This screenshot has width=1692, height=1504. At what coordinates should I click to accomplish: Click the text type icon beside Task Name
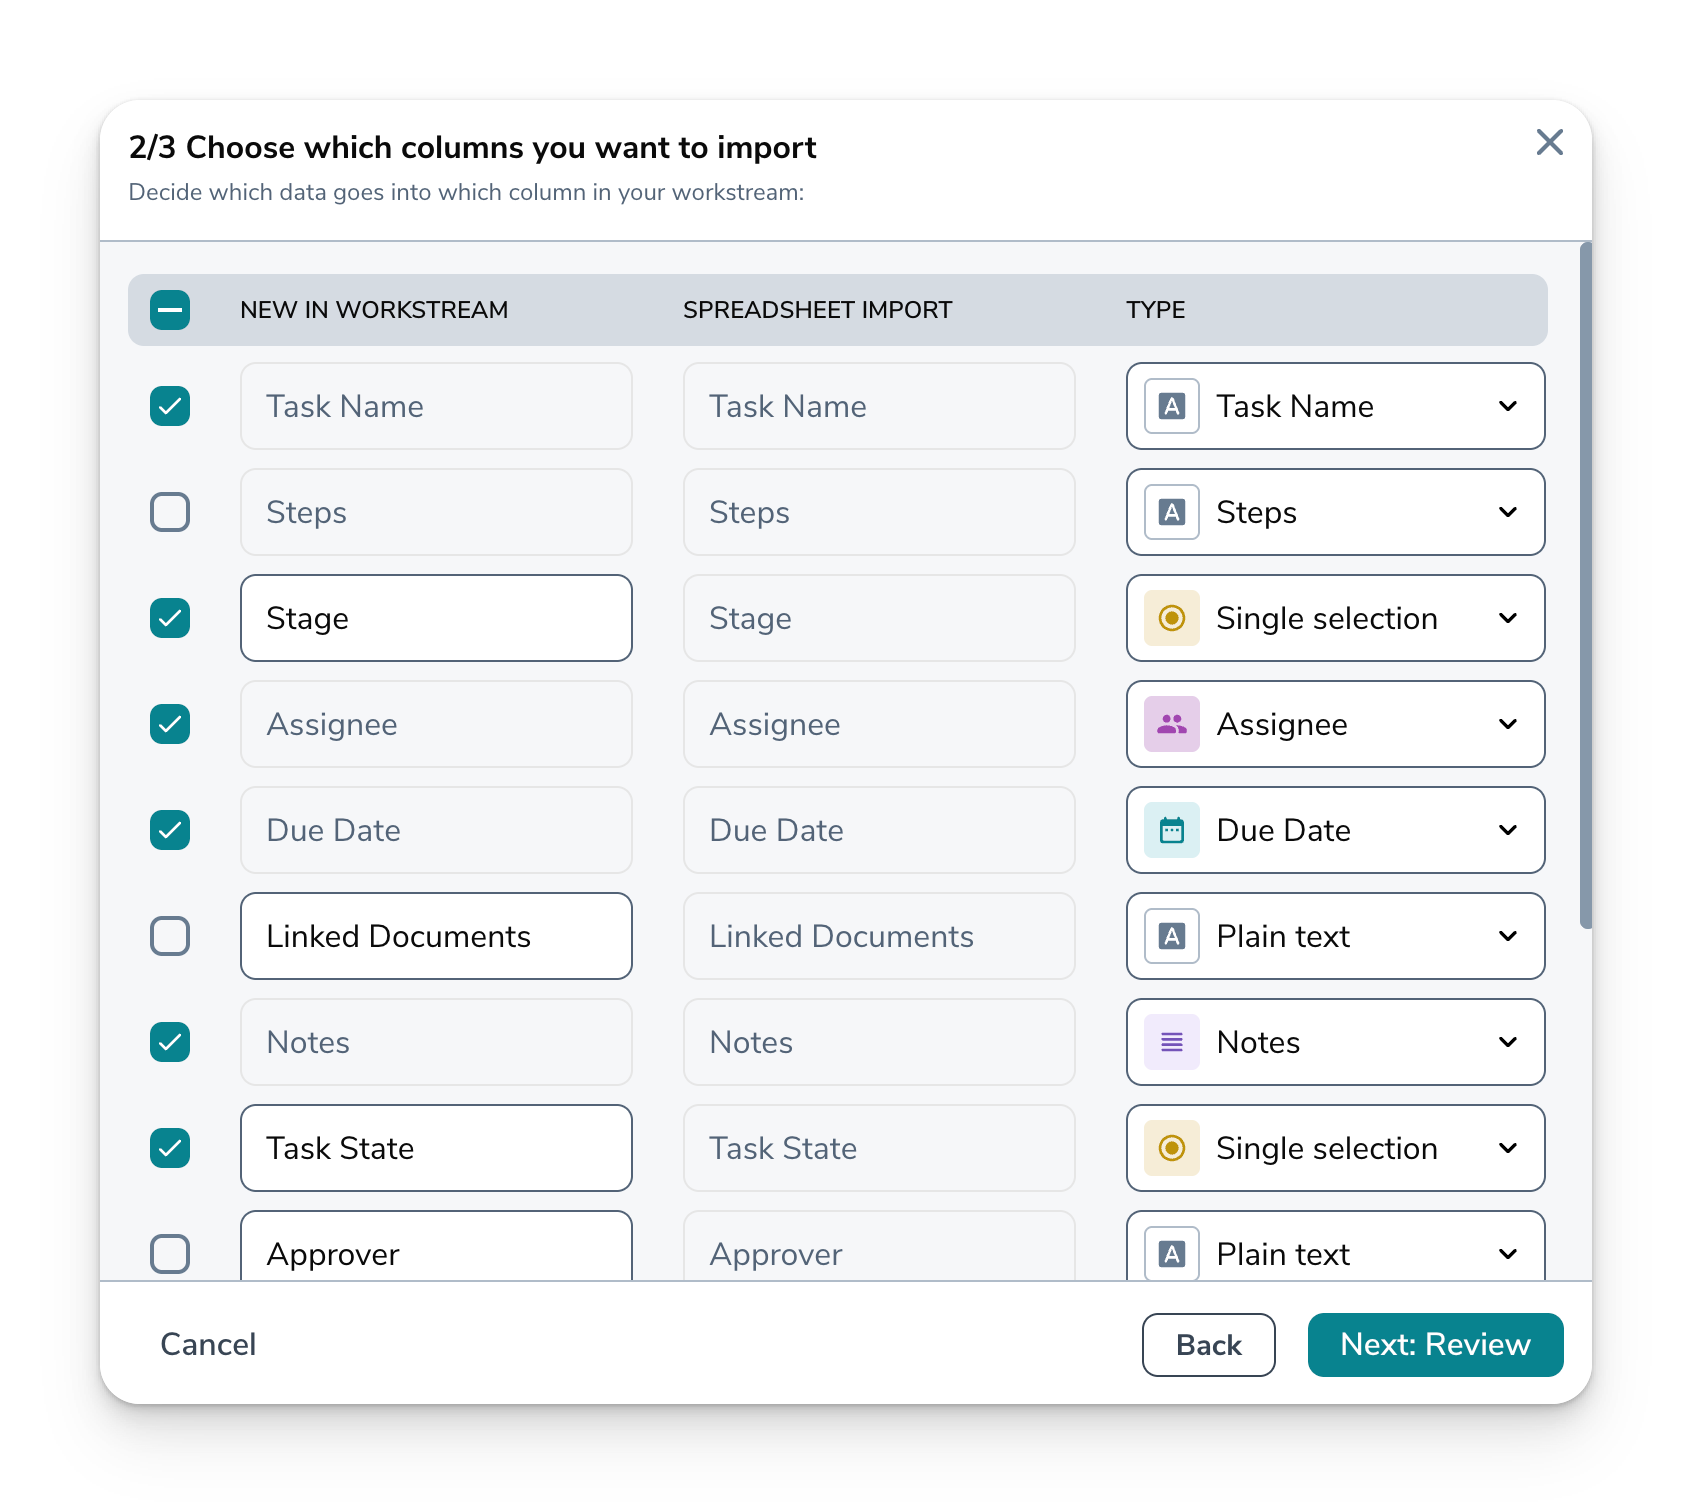tap(1171, 406)
